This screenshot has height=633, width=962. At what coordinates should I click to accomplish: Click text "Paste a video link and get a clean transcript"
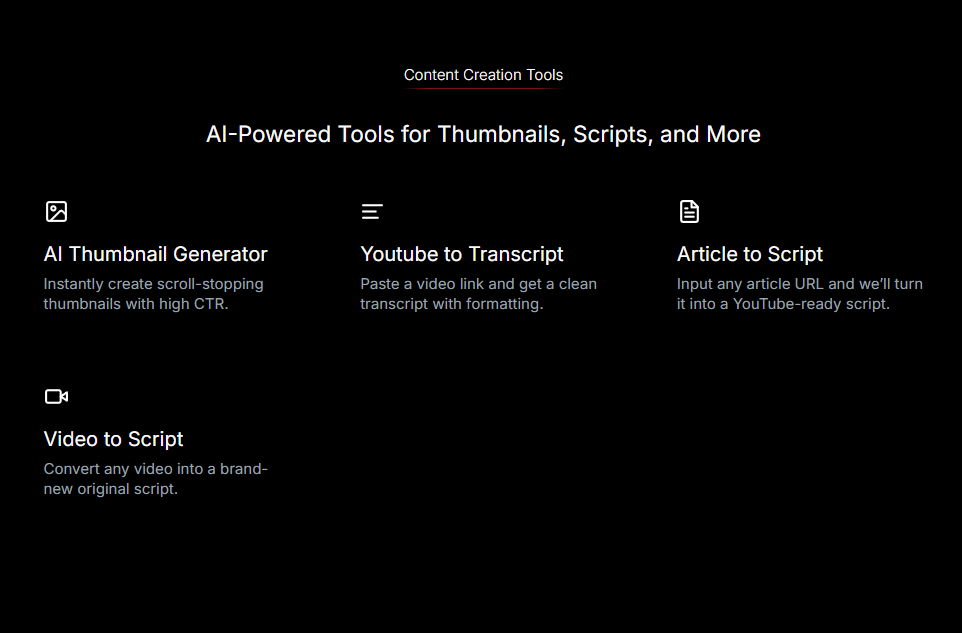(x=479, y=294)
